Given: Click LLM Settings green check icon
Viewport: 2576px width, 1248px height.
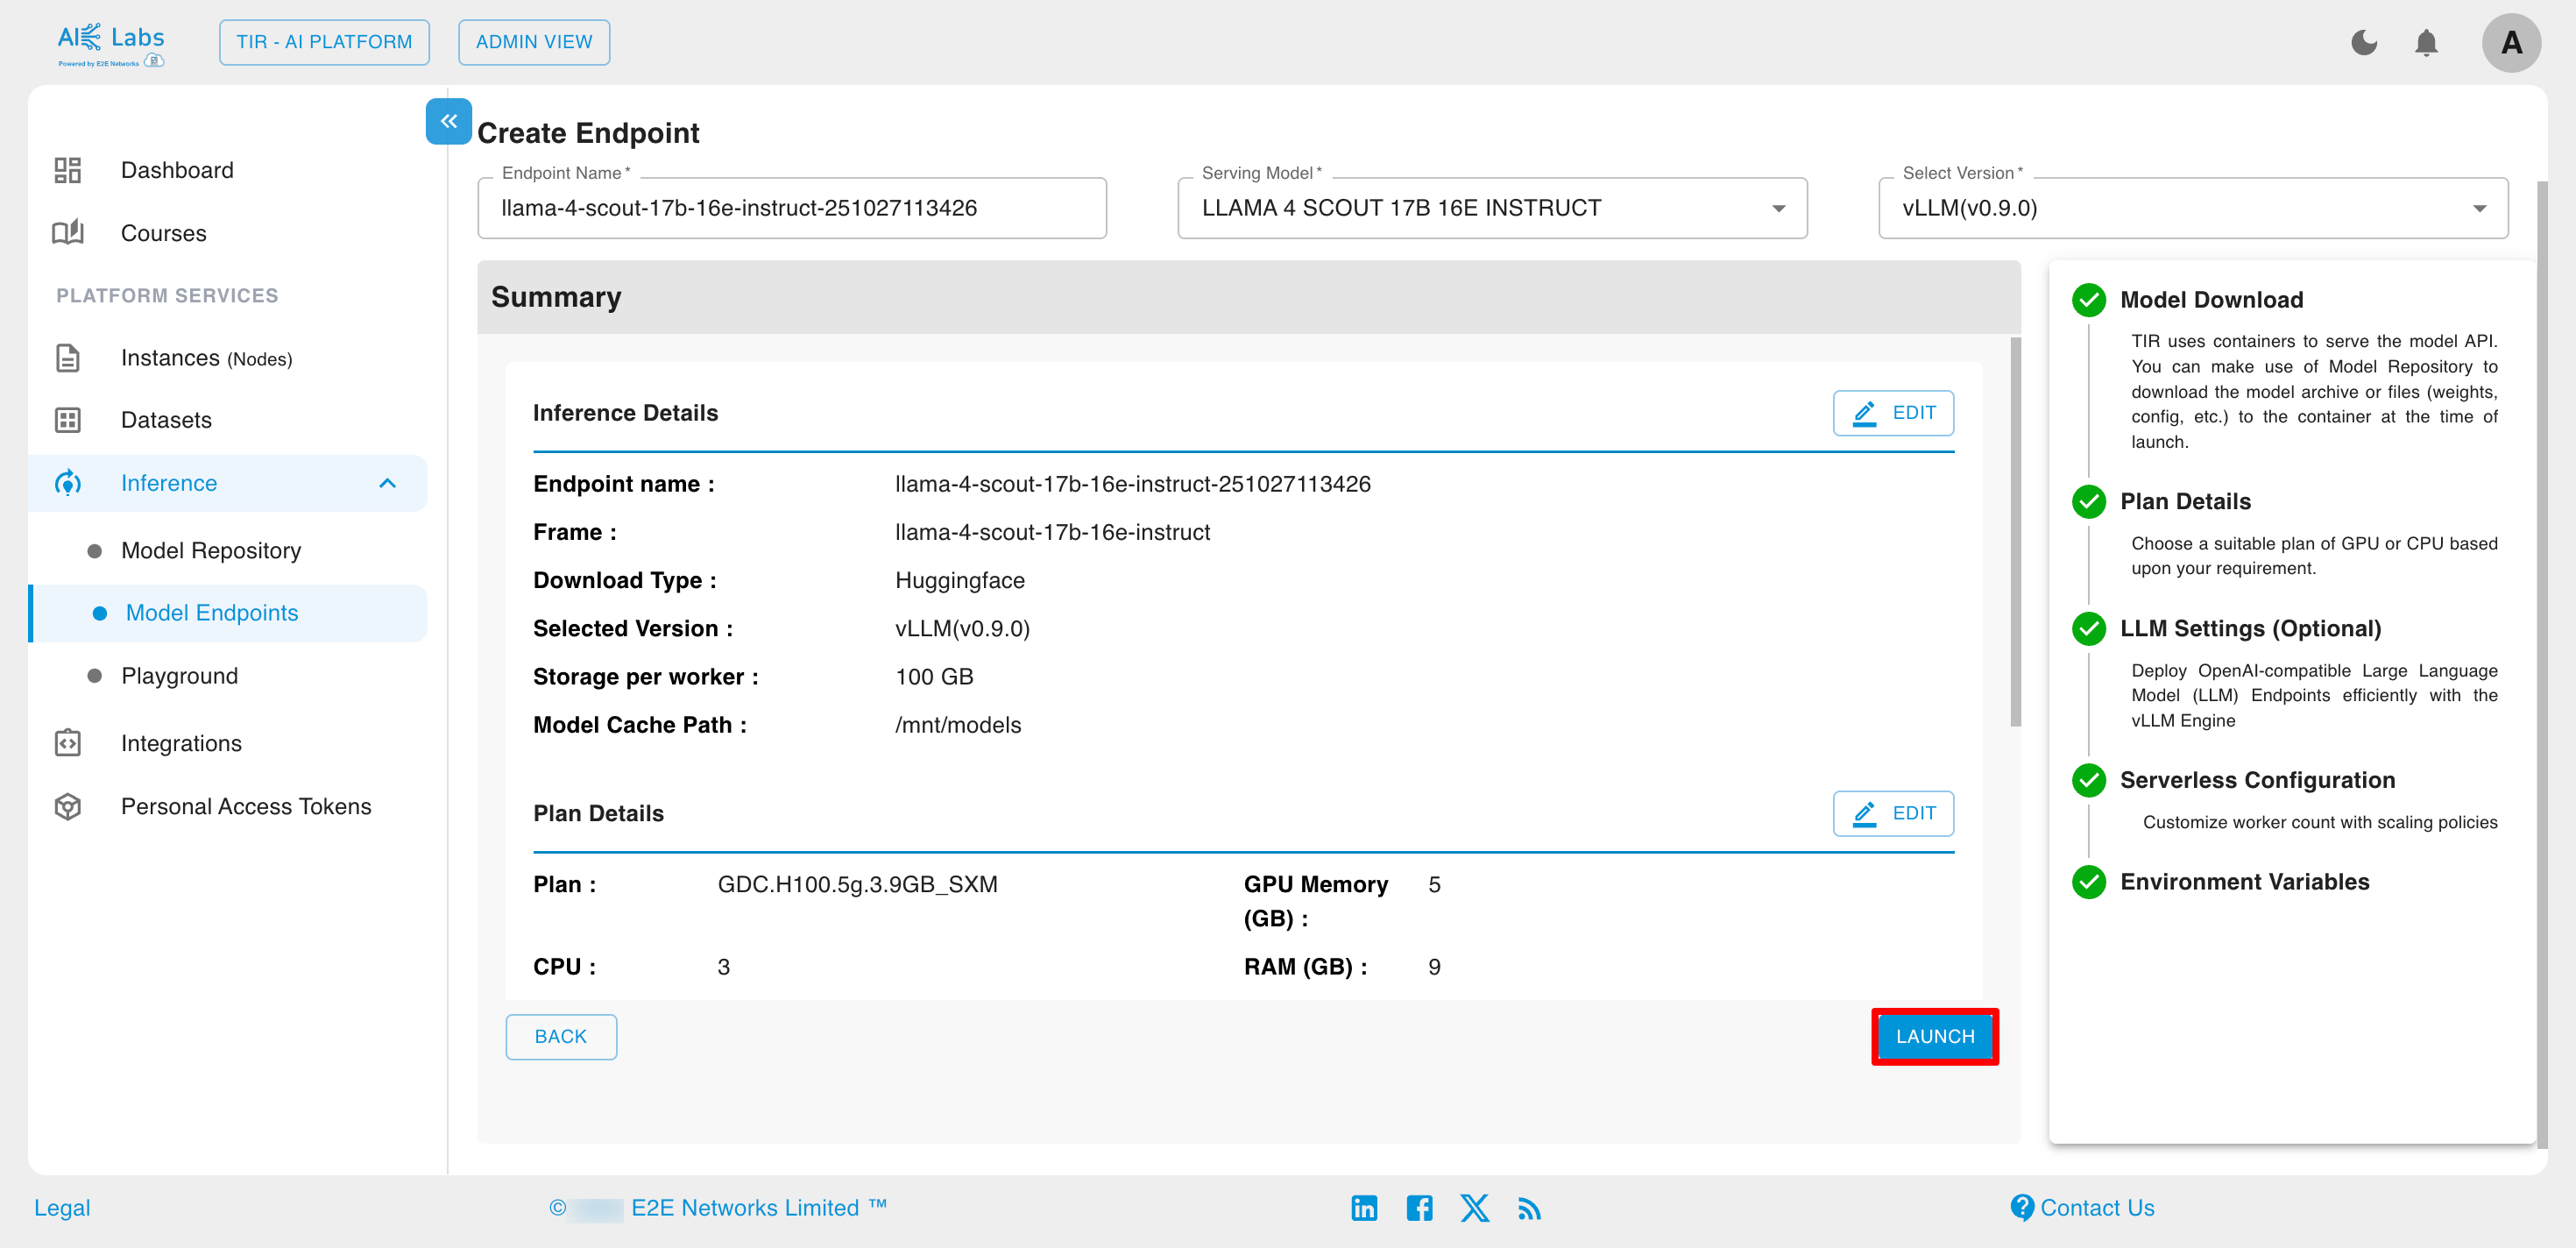Looking at the screenshot, I should pyautogui.click(x=2088, y=629).
